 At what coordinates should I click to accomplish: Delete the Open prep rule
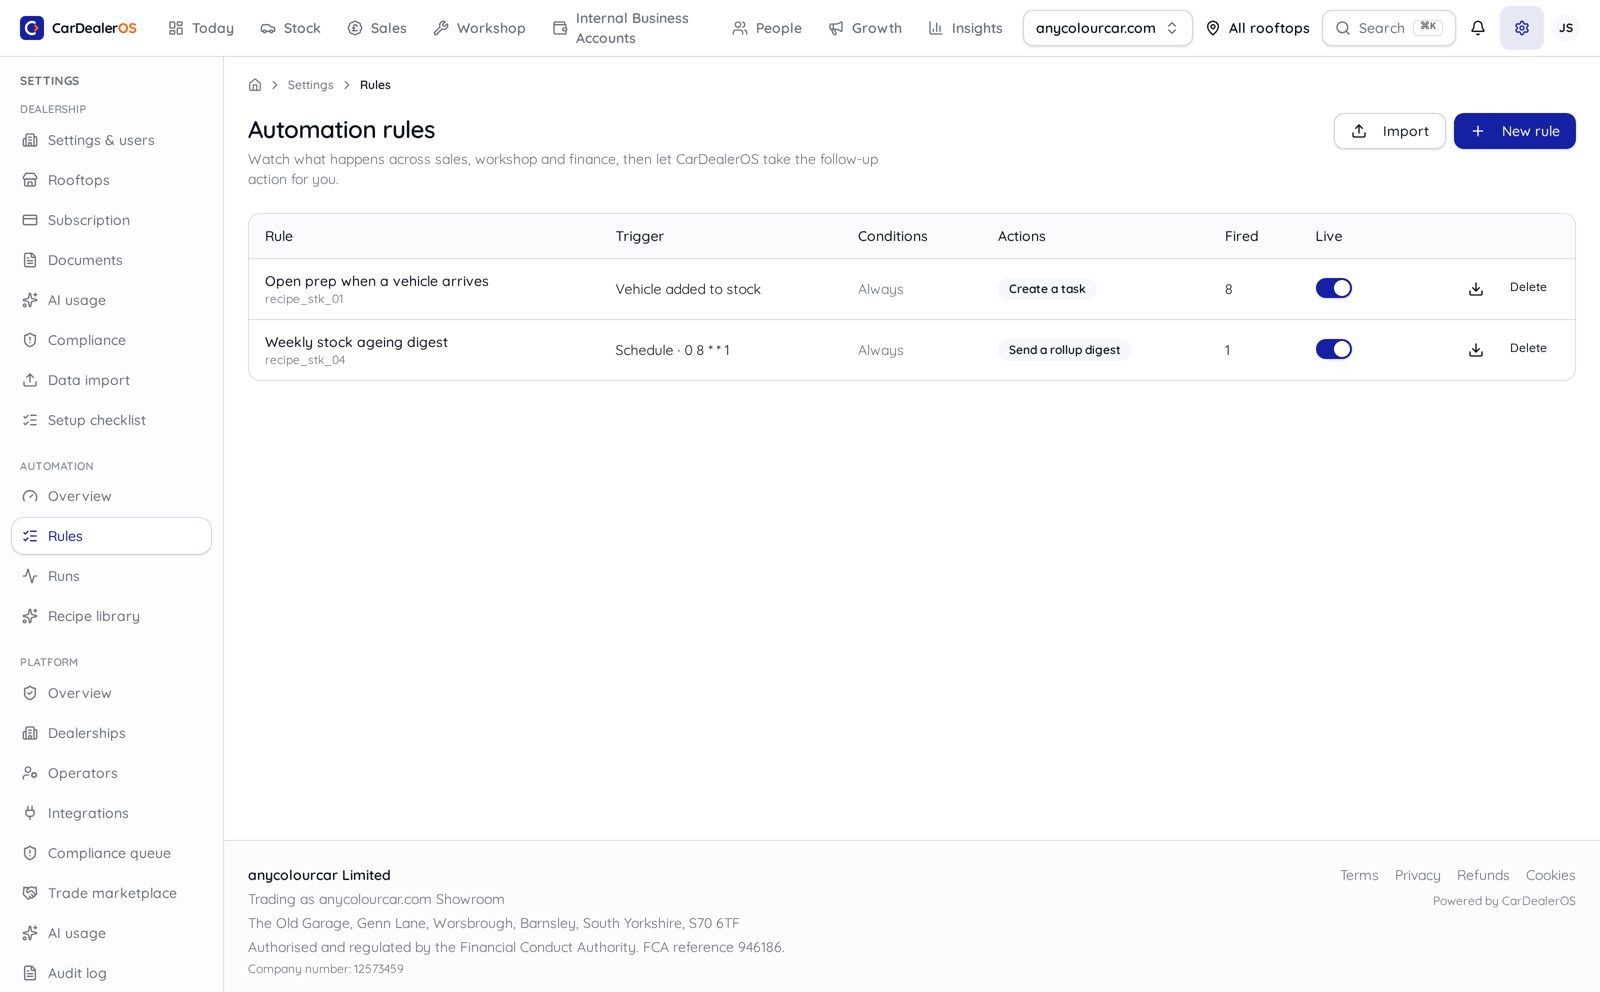point(1528,287)
